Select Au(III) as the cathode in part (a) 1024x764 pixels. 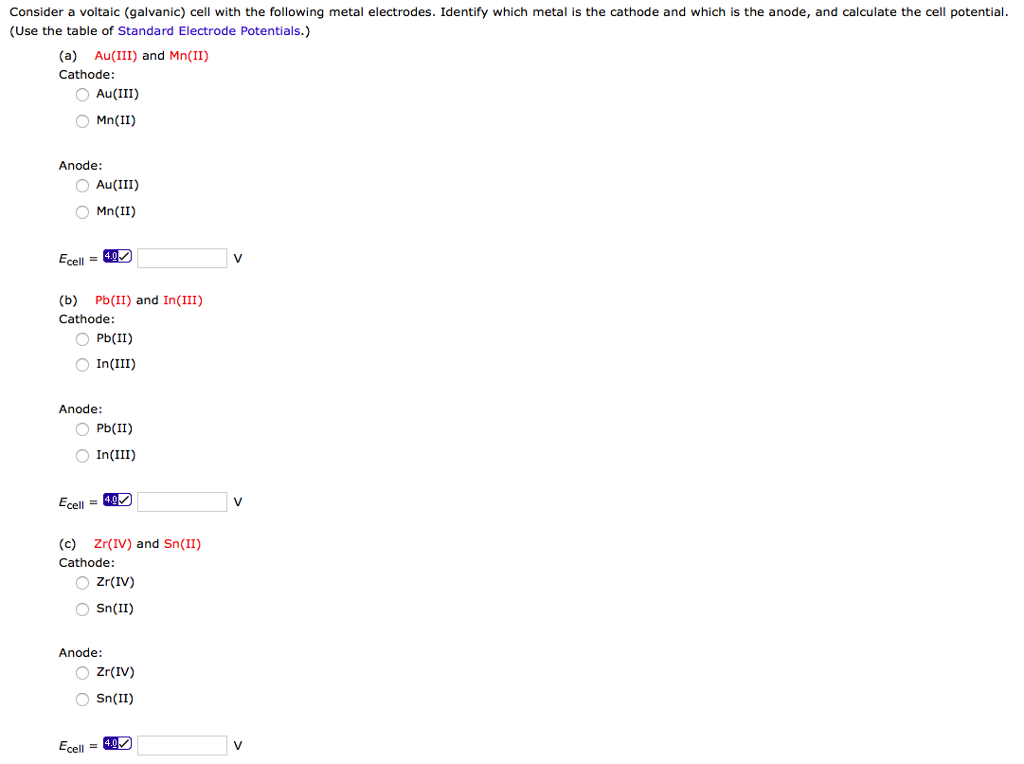82,94
